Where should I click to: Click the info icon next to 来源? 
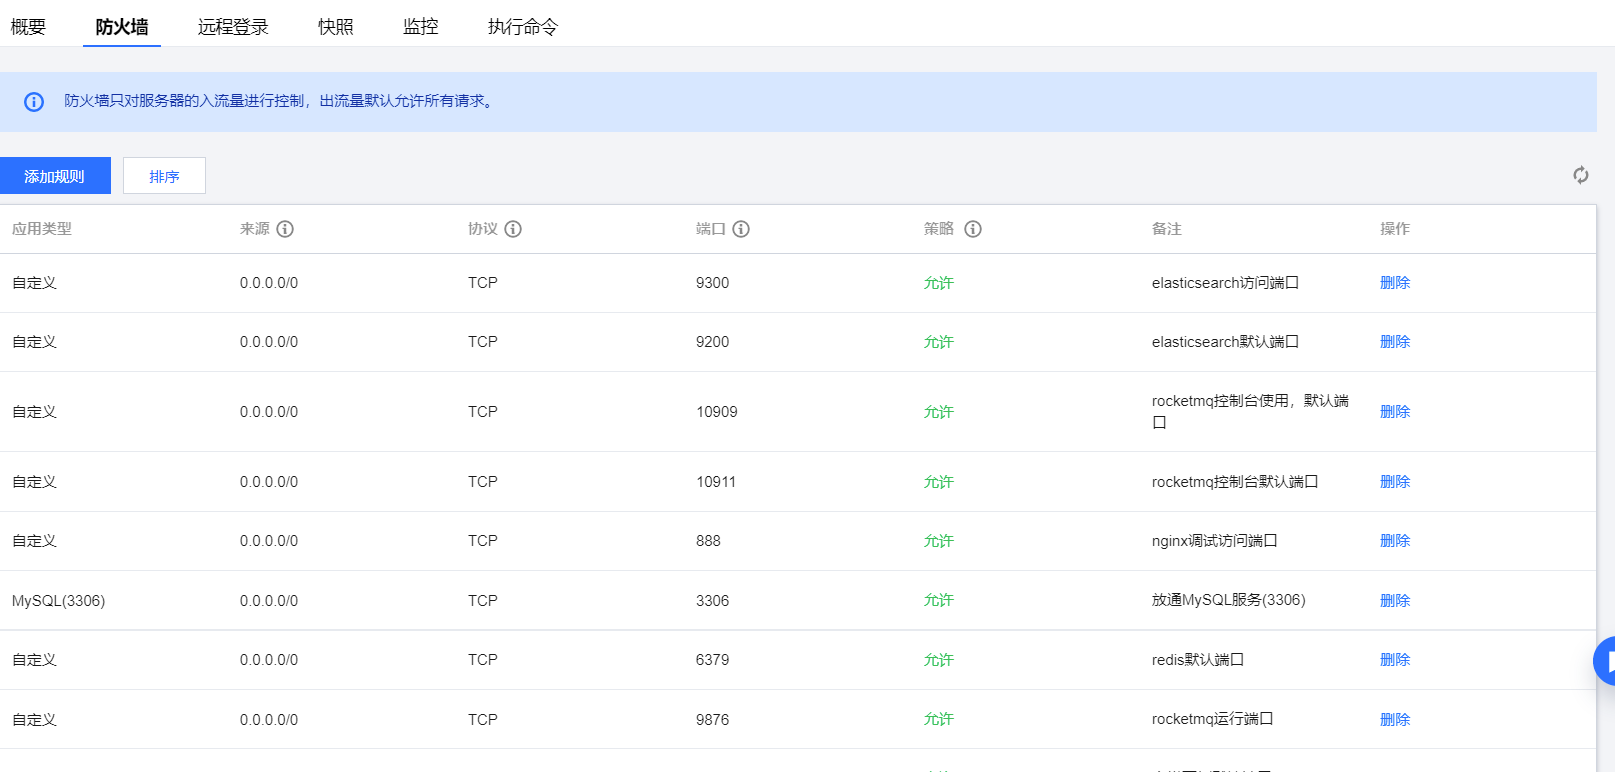coord(285,229)
